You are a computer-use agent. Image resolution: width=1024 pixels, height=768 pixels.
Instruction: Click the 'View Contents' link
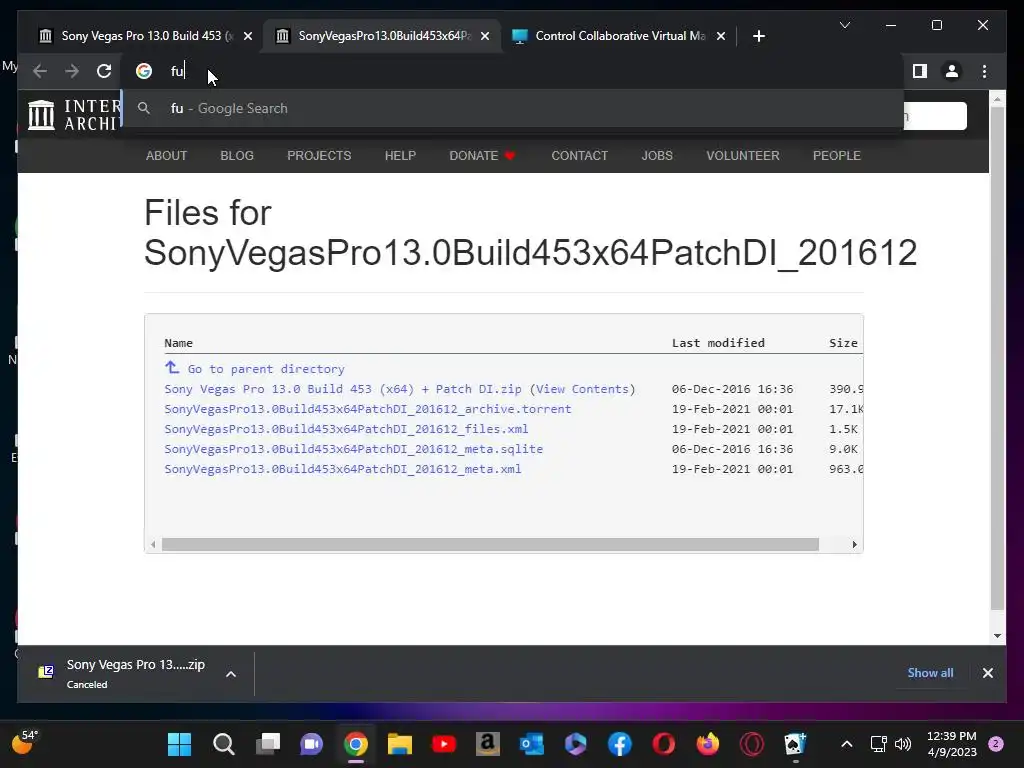tap(582, 389)
